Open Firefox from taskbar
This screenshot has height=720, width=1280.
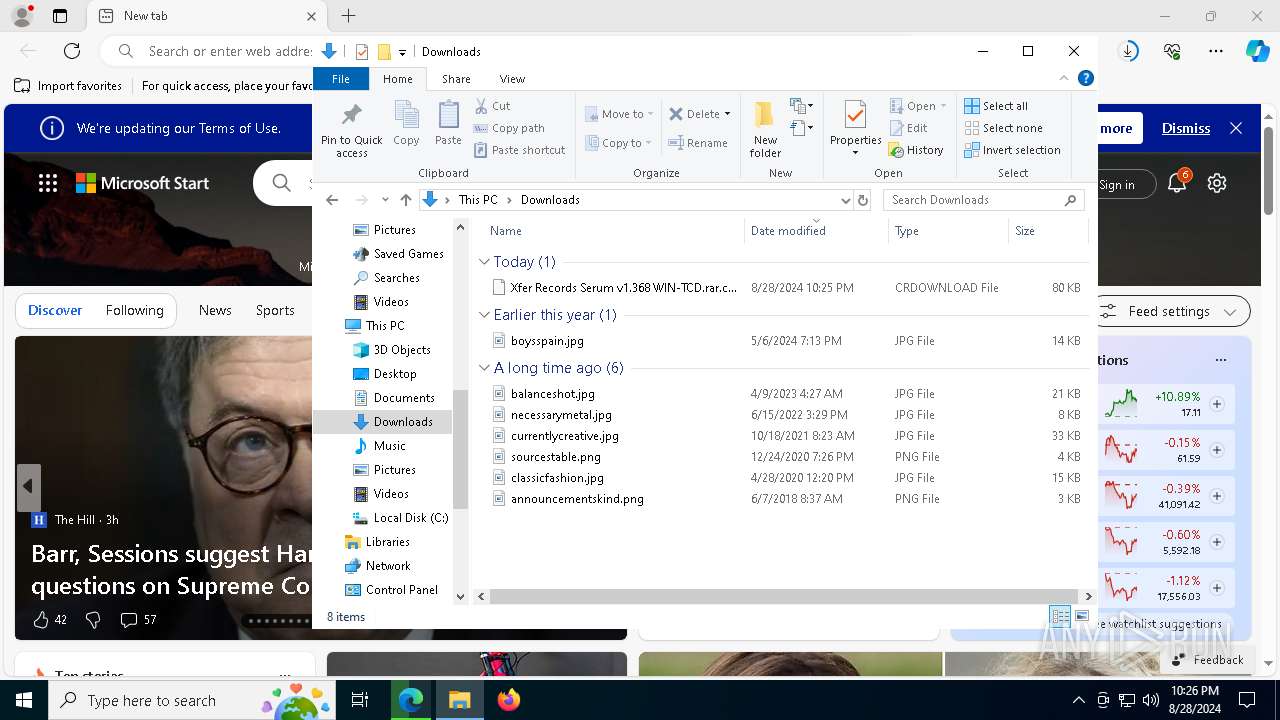pyautogui.click(x=509, y=700)
